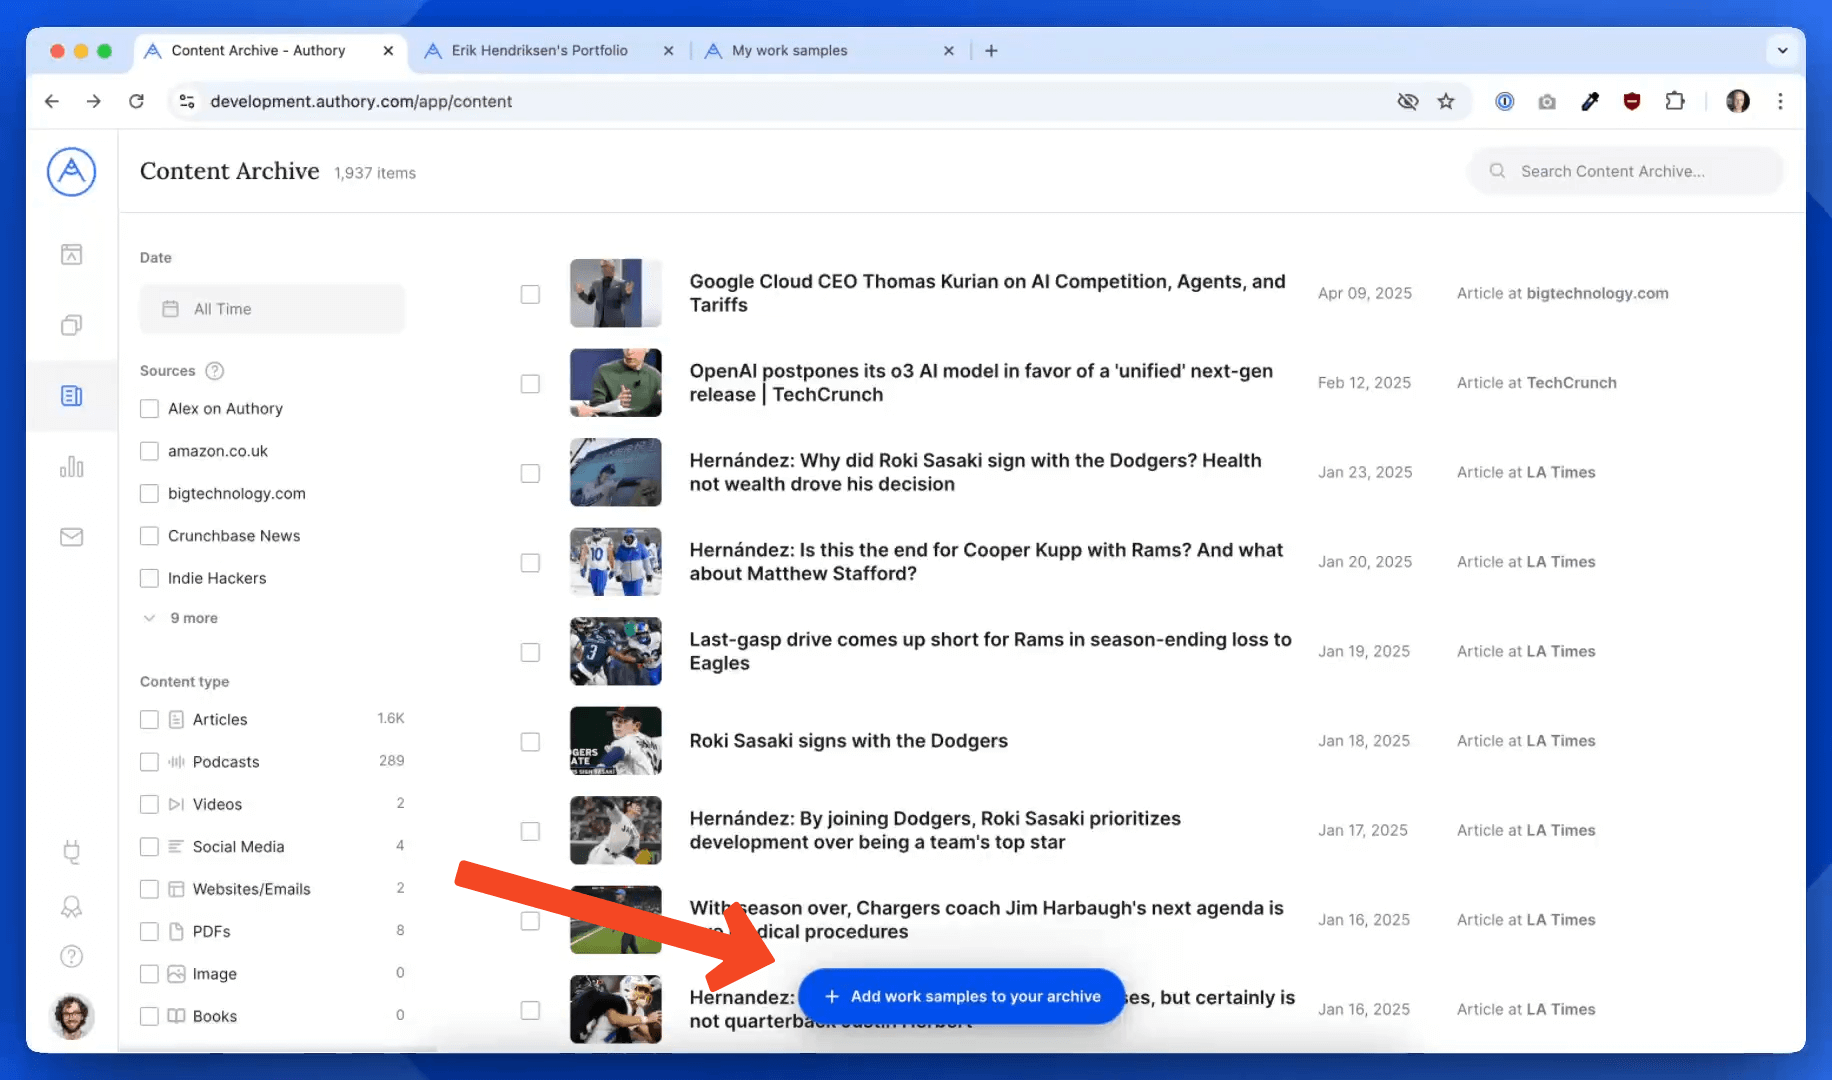Check the Crunchbase News source filter
Image resolution: width=1832 pixels, height=1080 pixels.
[x=149, y=536]
